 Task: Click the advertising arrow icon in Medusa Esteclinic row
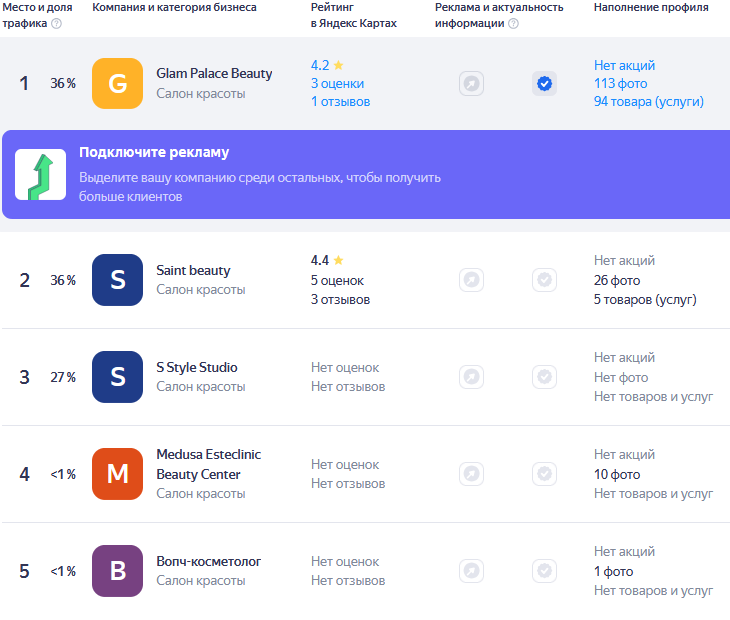click(471, 474)
